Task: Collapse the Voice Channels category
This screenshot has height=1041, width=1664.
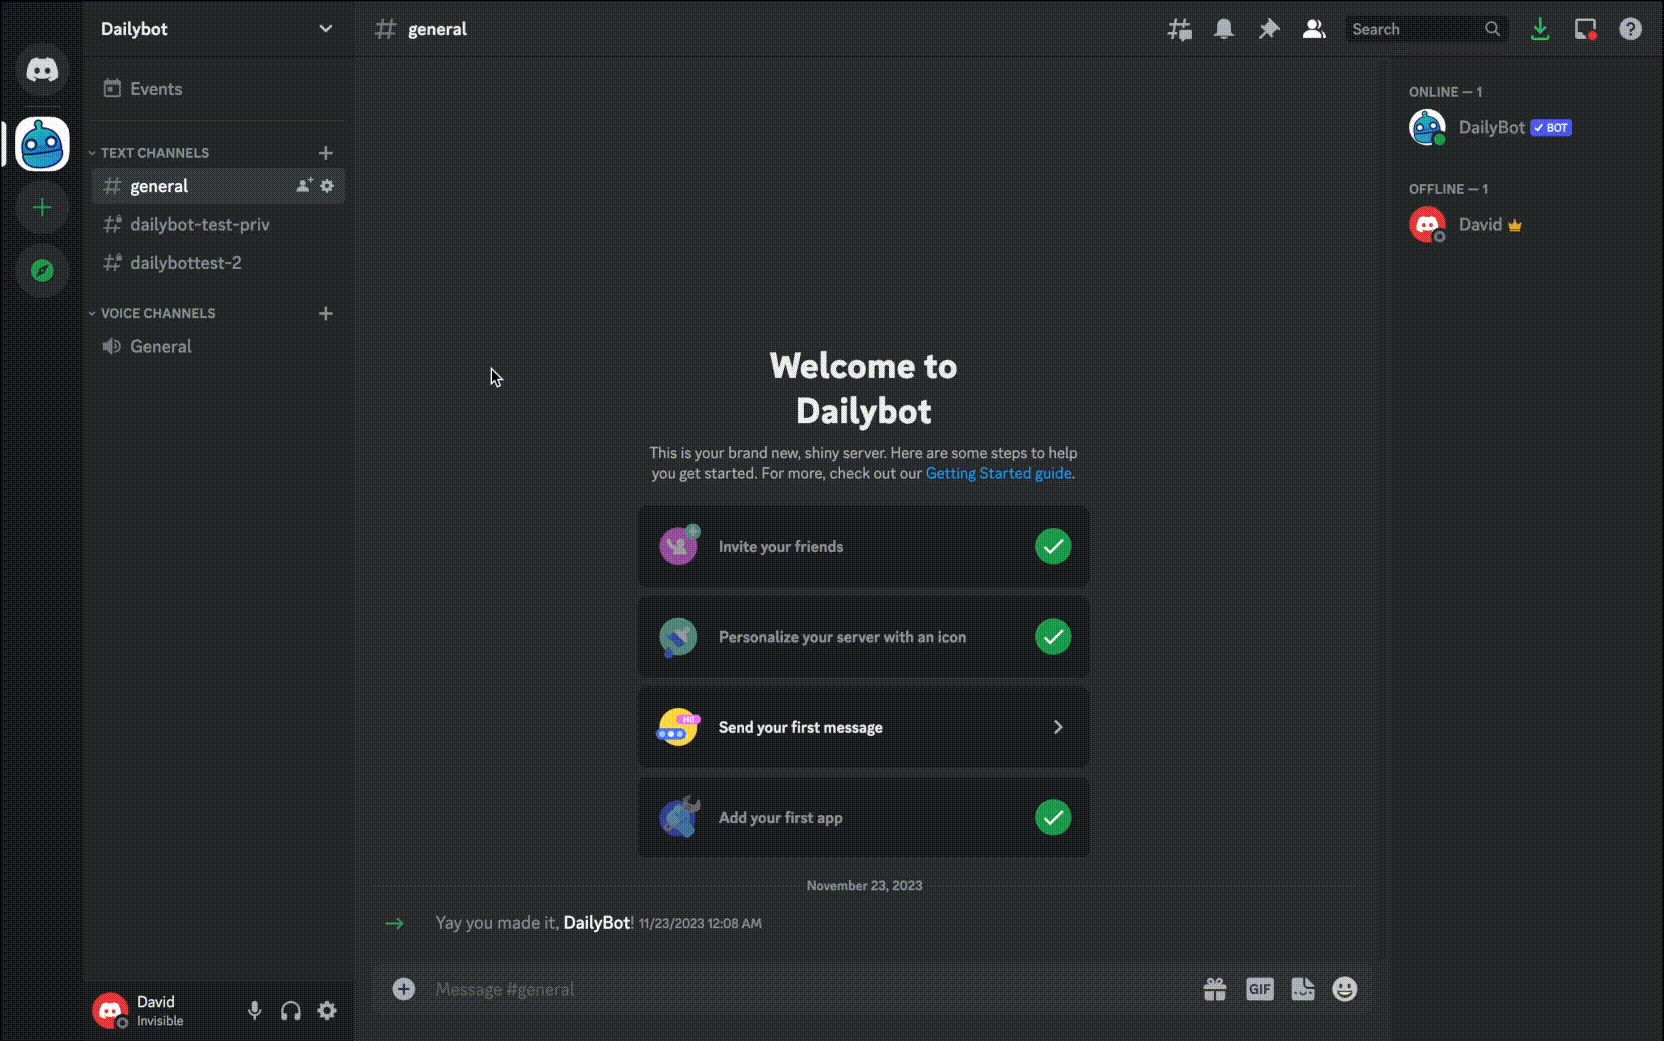Action: 157,313
